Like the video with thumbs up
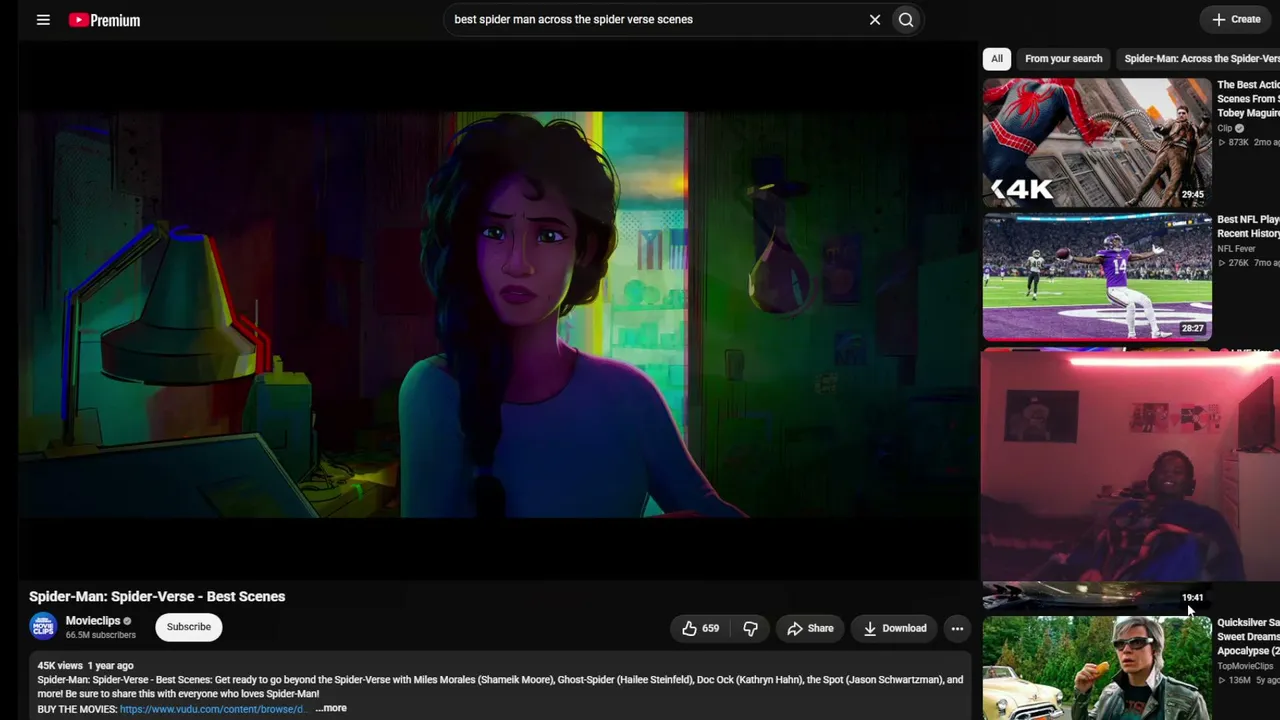Image resolution: width=1280 pixels, height=720 pixels. pos(700,628)
